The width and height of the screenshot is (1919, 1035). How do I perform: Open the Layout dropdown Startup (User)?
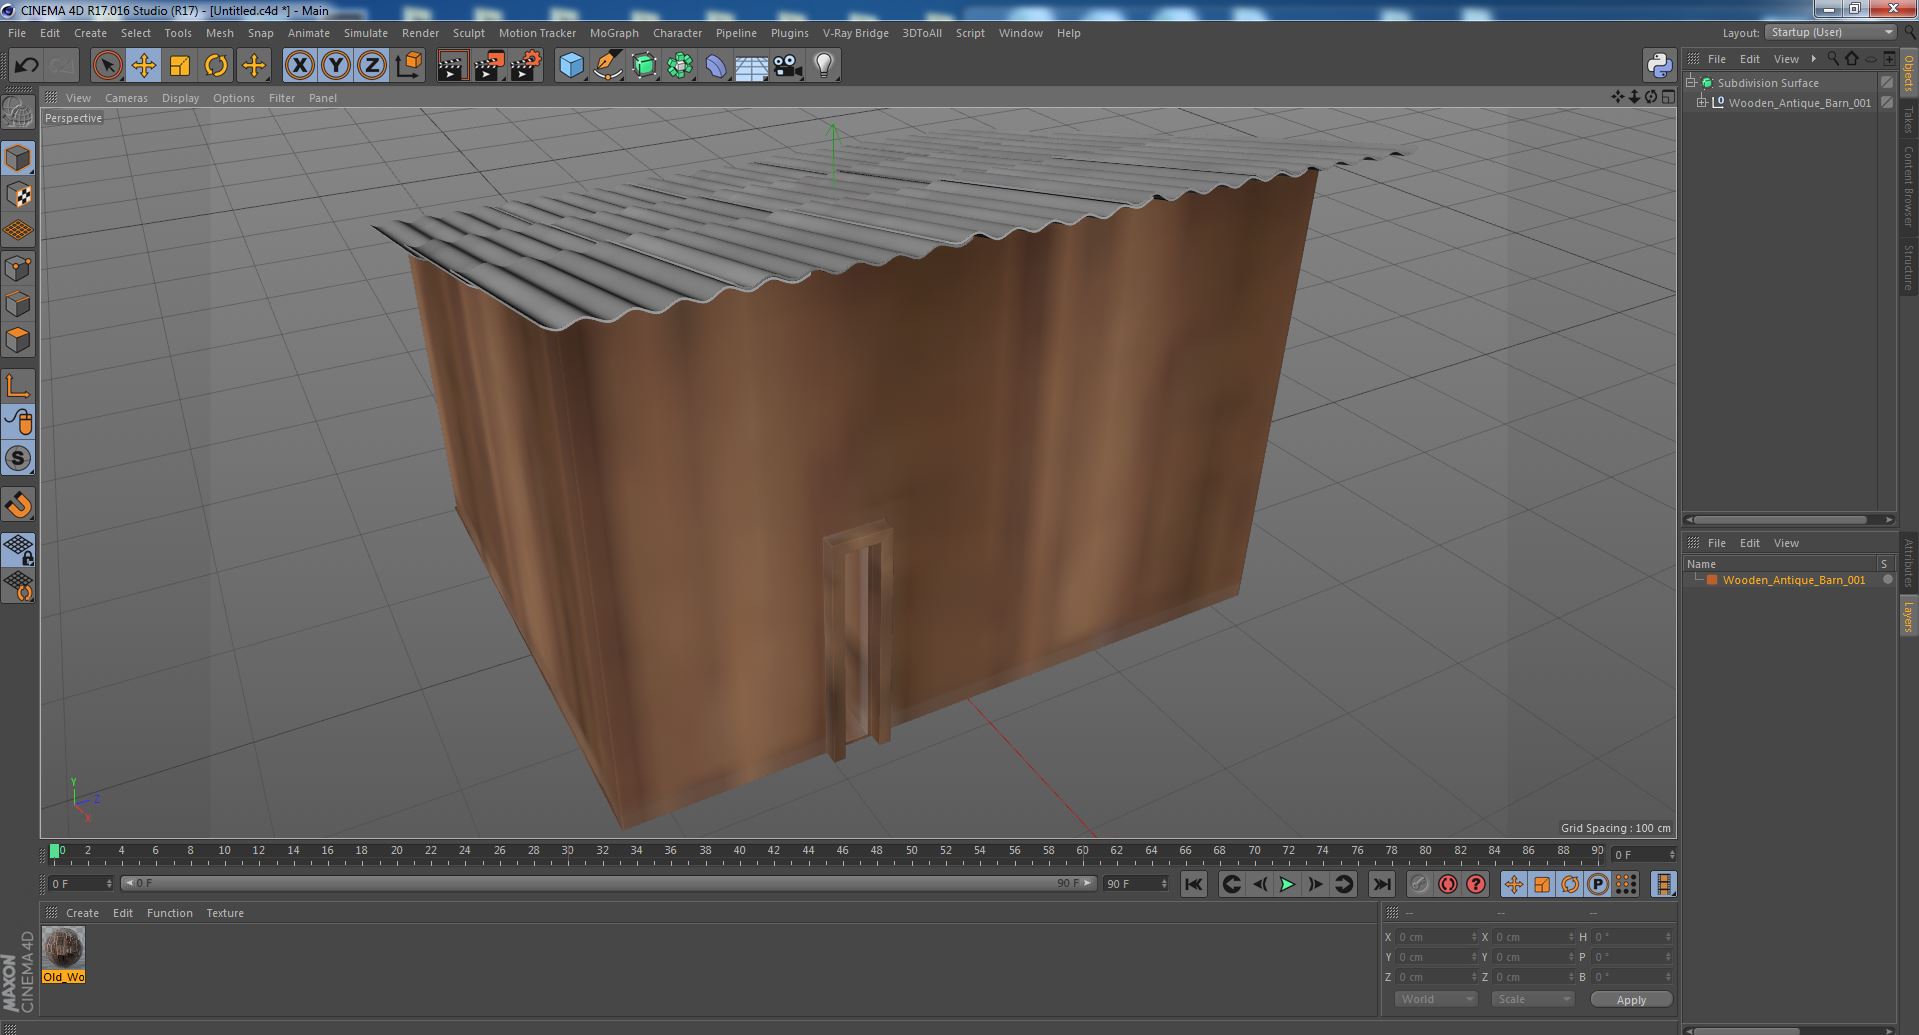pyautogui.click(x=1831, y=32)
